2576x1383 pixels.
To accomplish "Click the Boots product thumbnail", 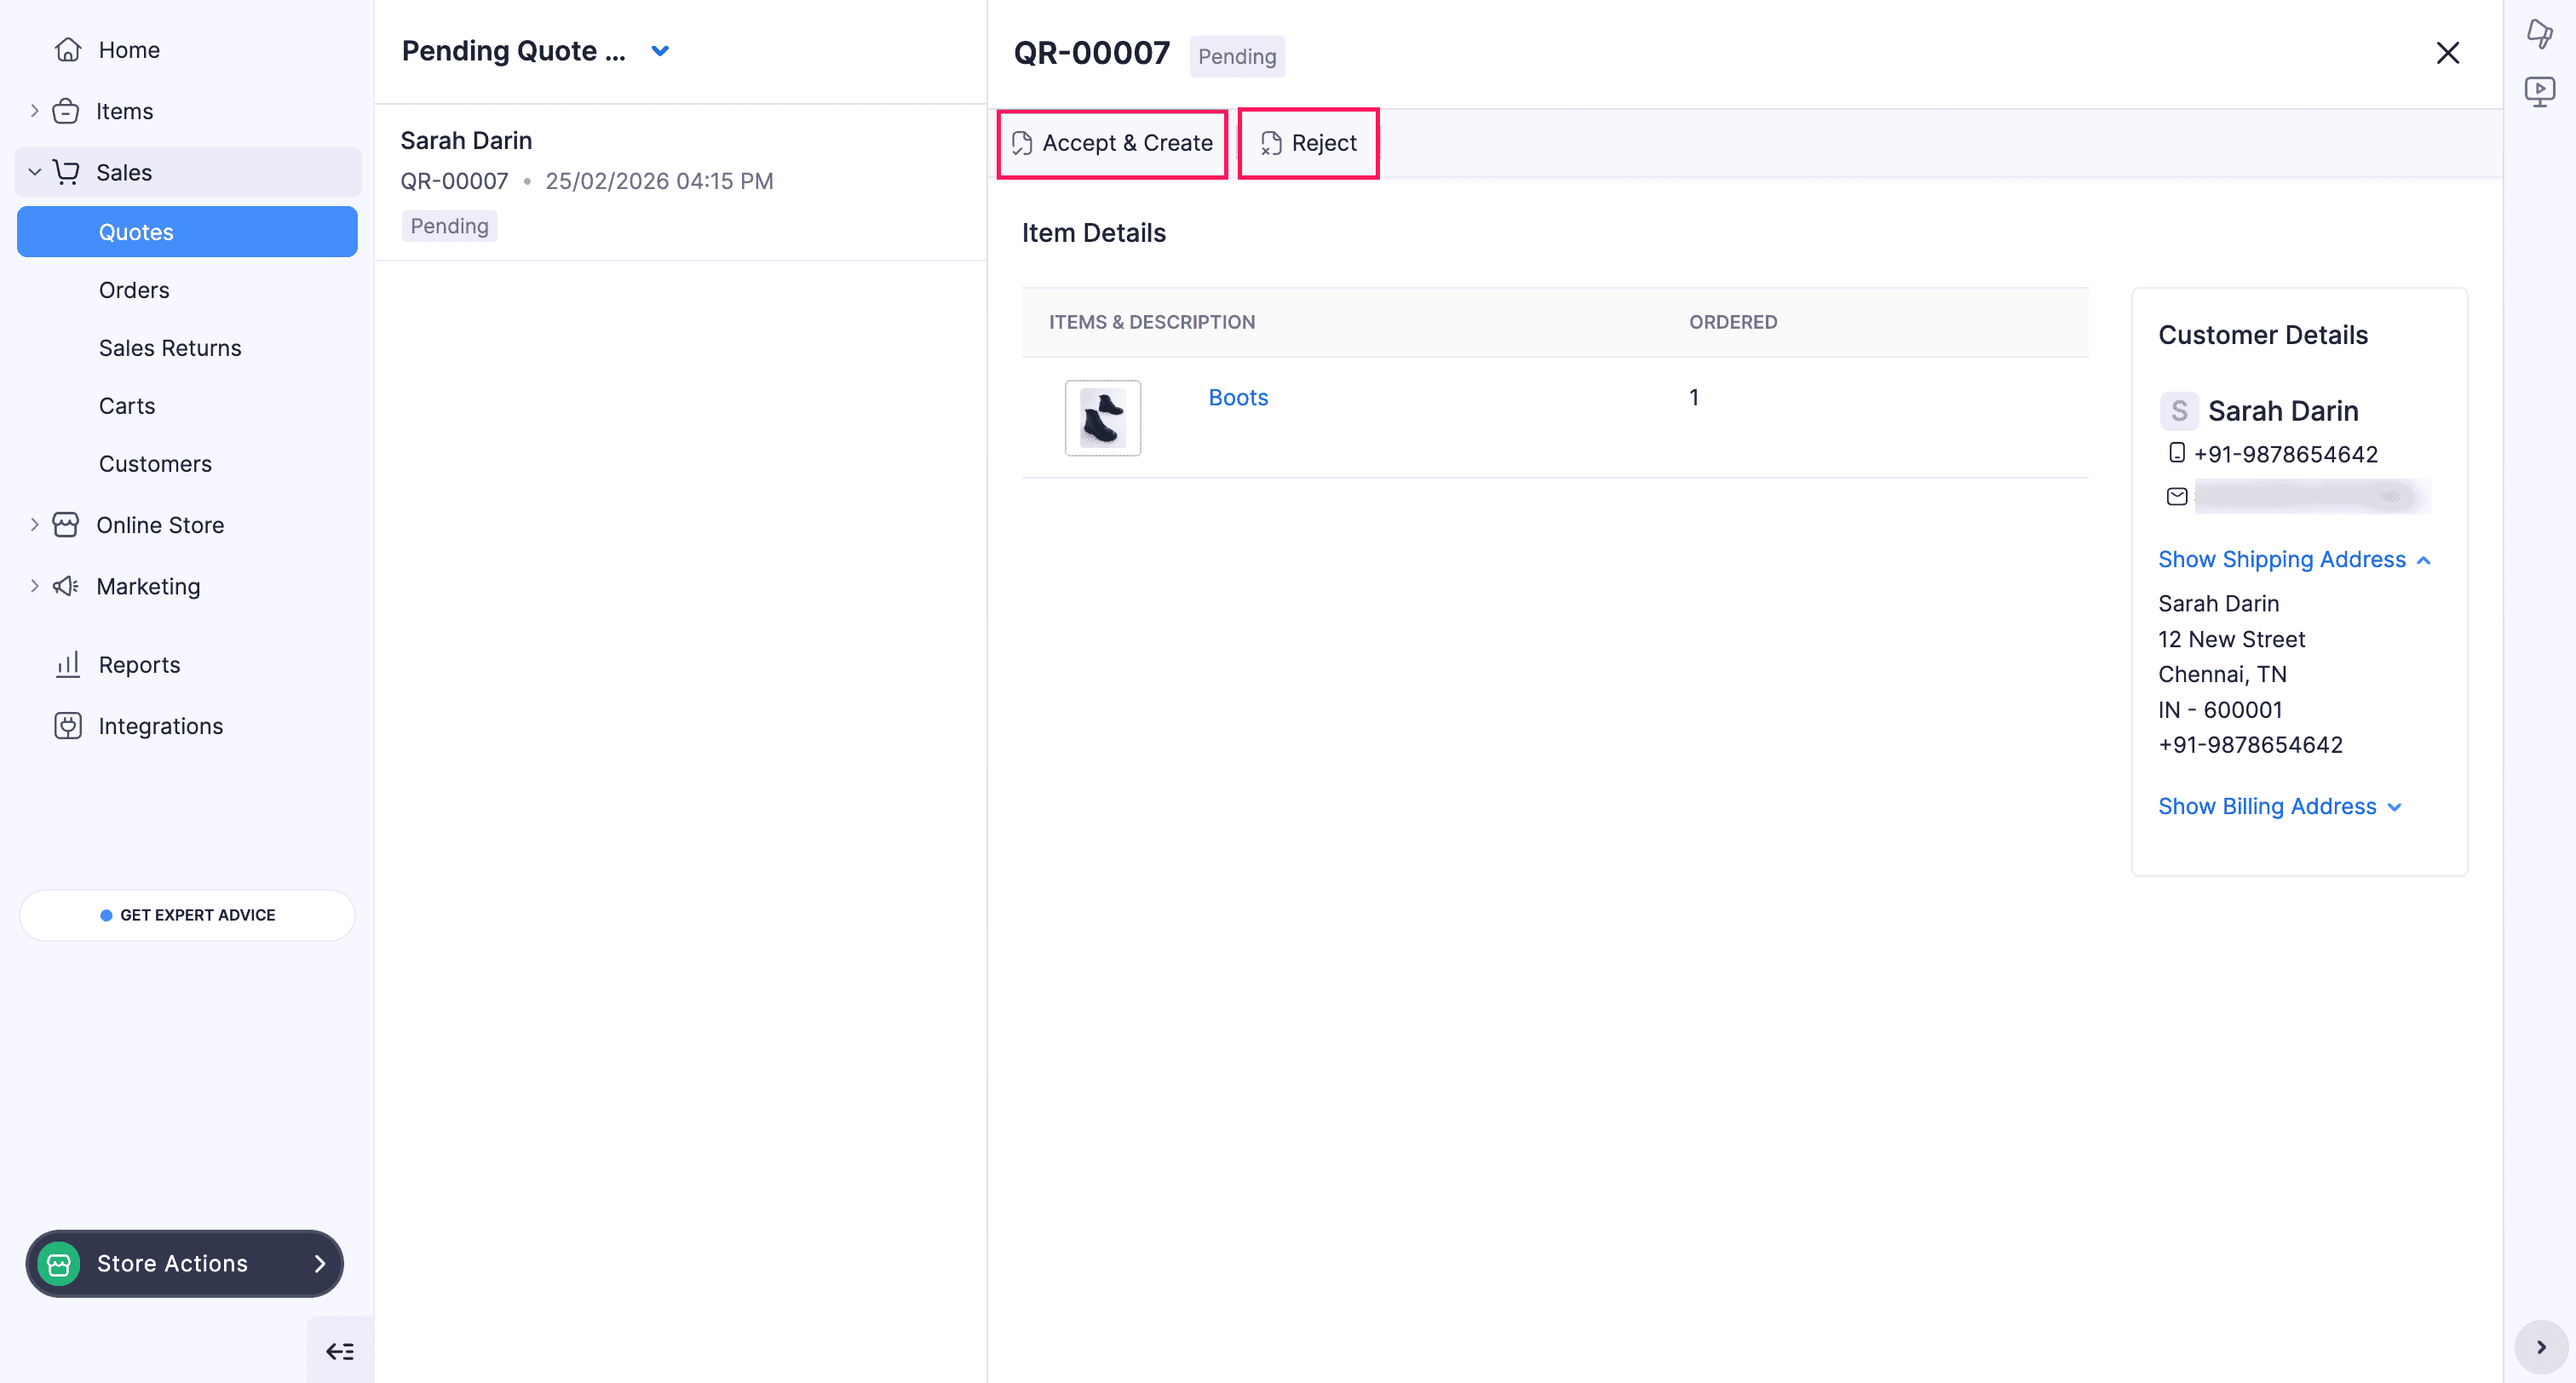I will (x=1102, y=418).
